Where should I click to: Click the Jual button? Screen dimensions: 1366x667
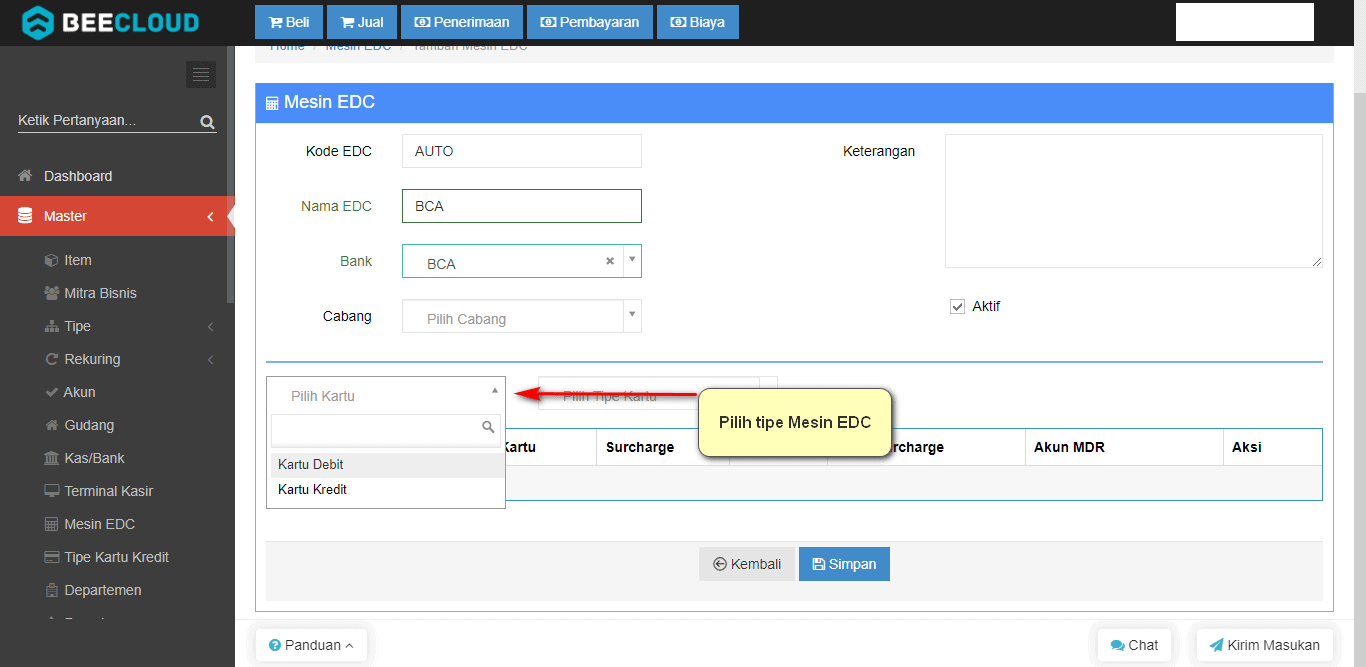(362, 22)
